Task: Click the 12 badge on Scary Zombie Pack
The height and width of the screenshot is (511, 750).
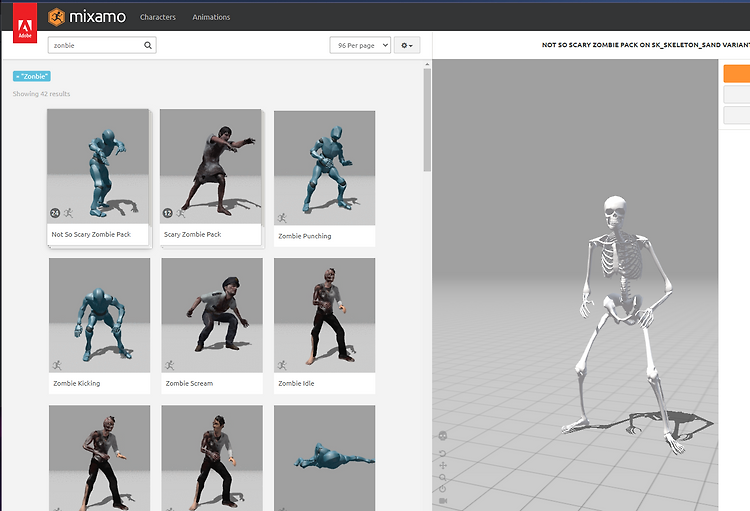Action: [x=167, y=213]
